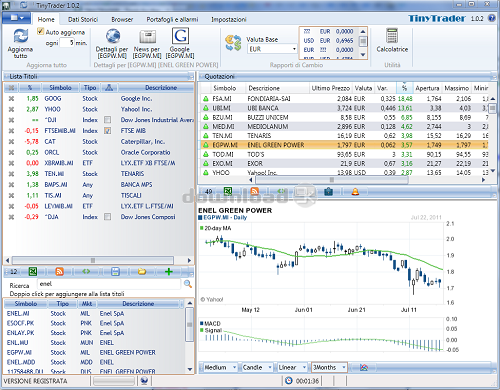500x390 pixels.
Task: Uncheck the FTSEMIB.MI index checkbox
Action: pos(107,131)
